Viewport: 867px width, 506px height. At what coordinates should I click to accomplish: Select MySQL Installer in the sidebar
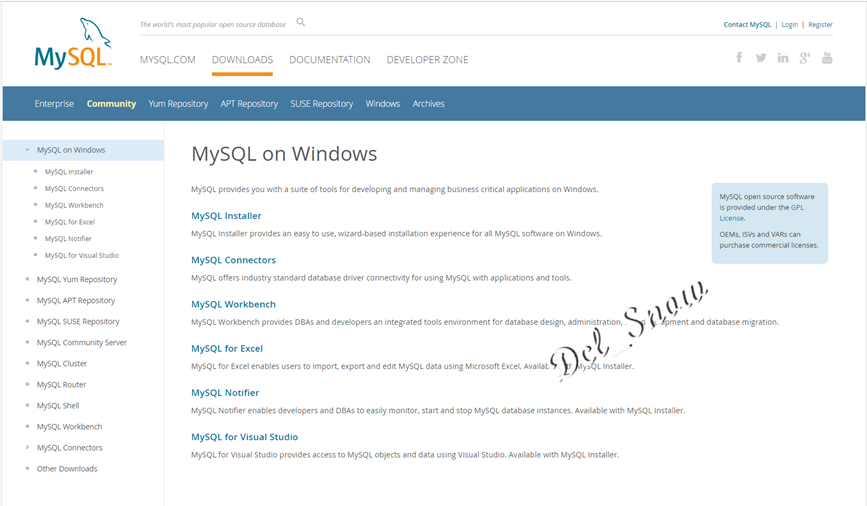click(x=69, y=172)
